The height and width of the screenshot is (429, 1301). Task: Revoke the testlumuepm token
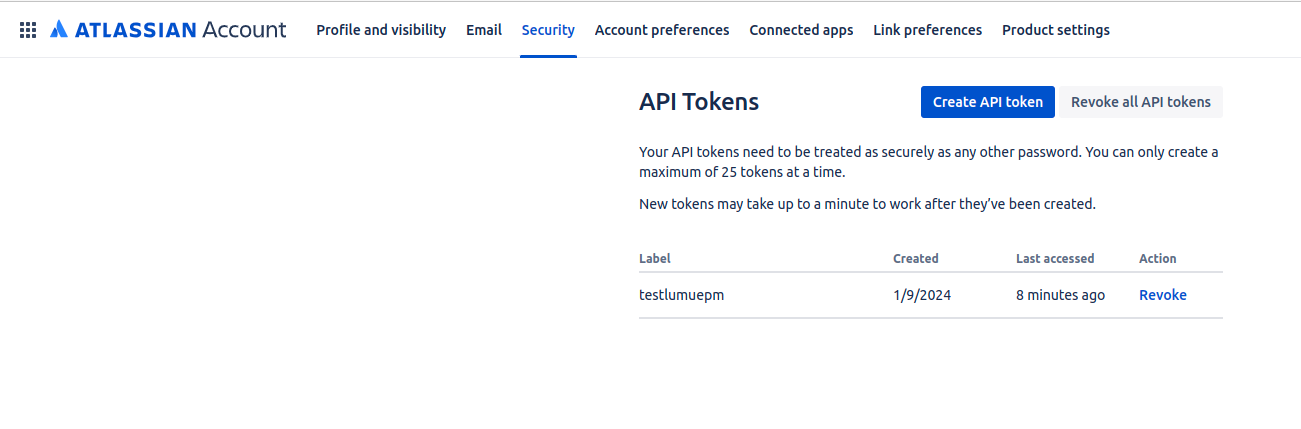tap(1162, 295)
